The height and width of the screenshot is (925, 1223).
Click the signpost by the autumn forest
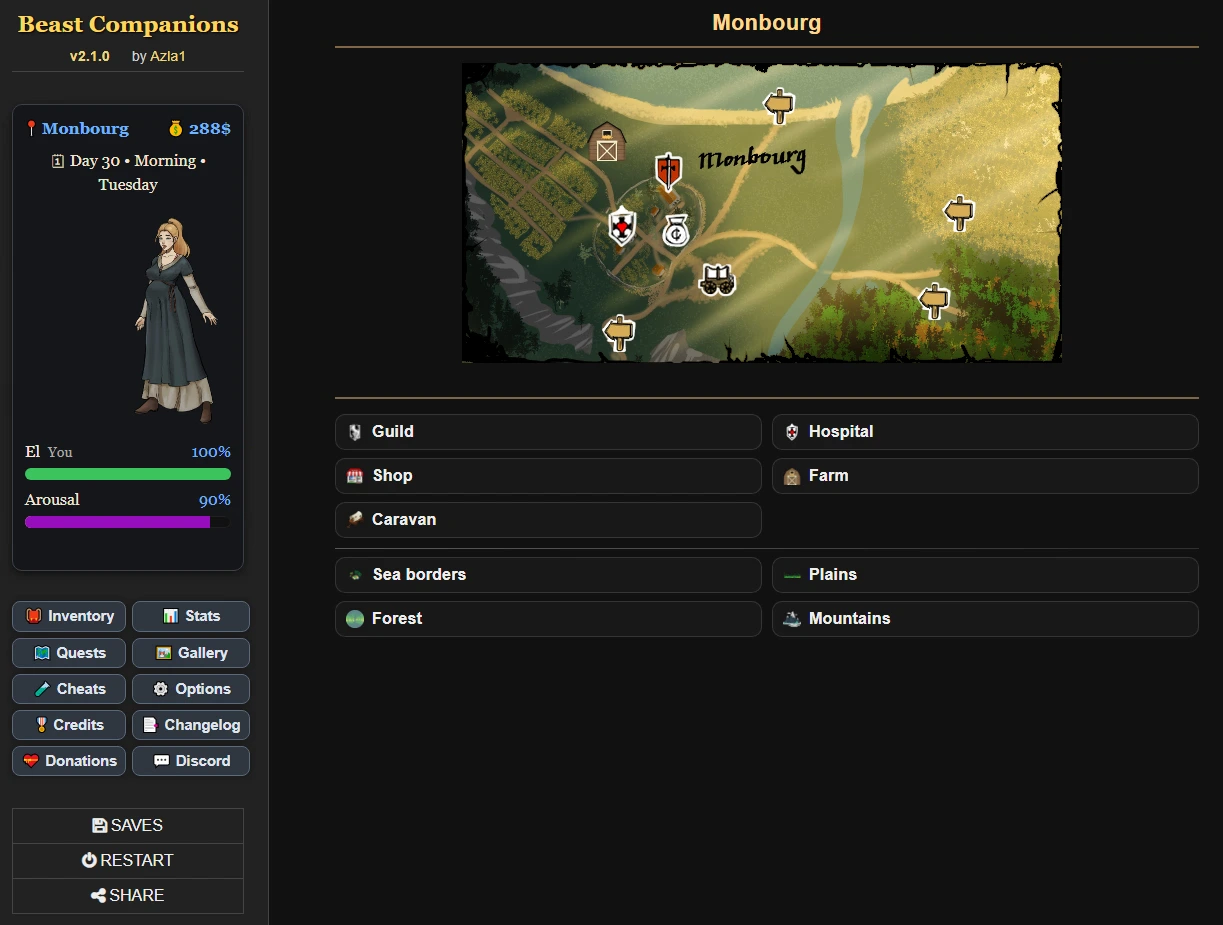tap(934, 300)
